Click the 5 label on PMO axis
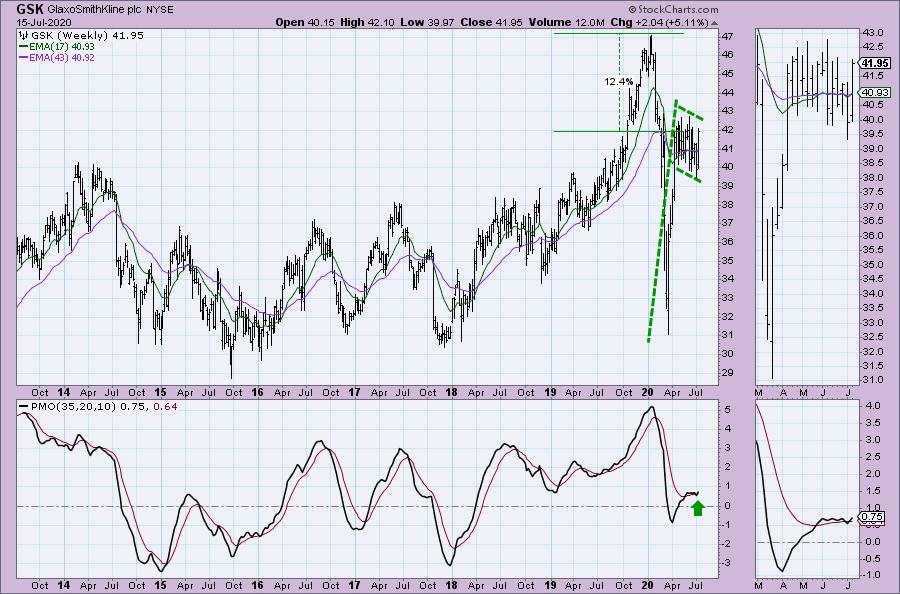This screenshot has height=594, width=900. 727,410
